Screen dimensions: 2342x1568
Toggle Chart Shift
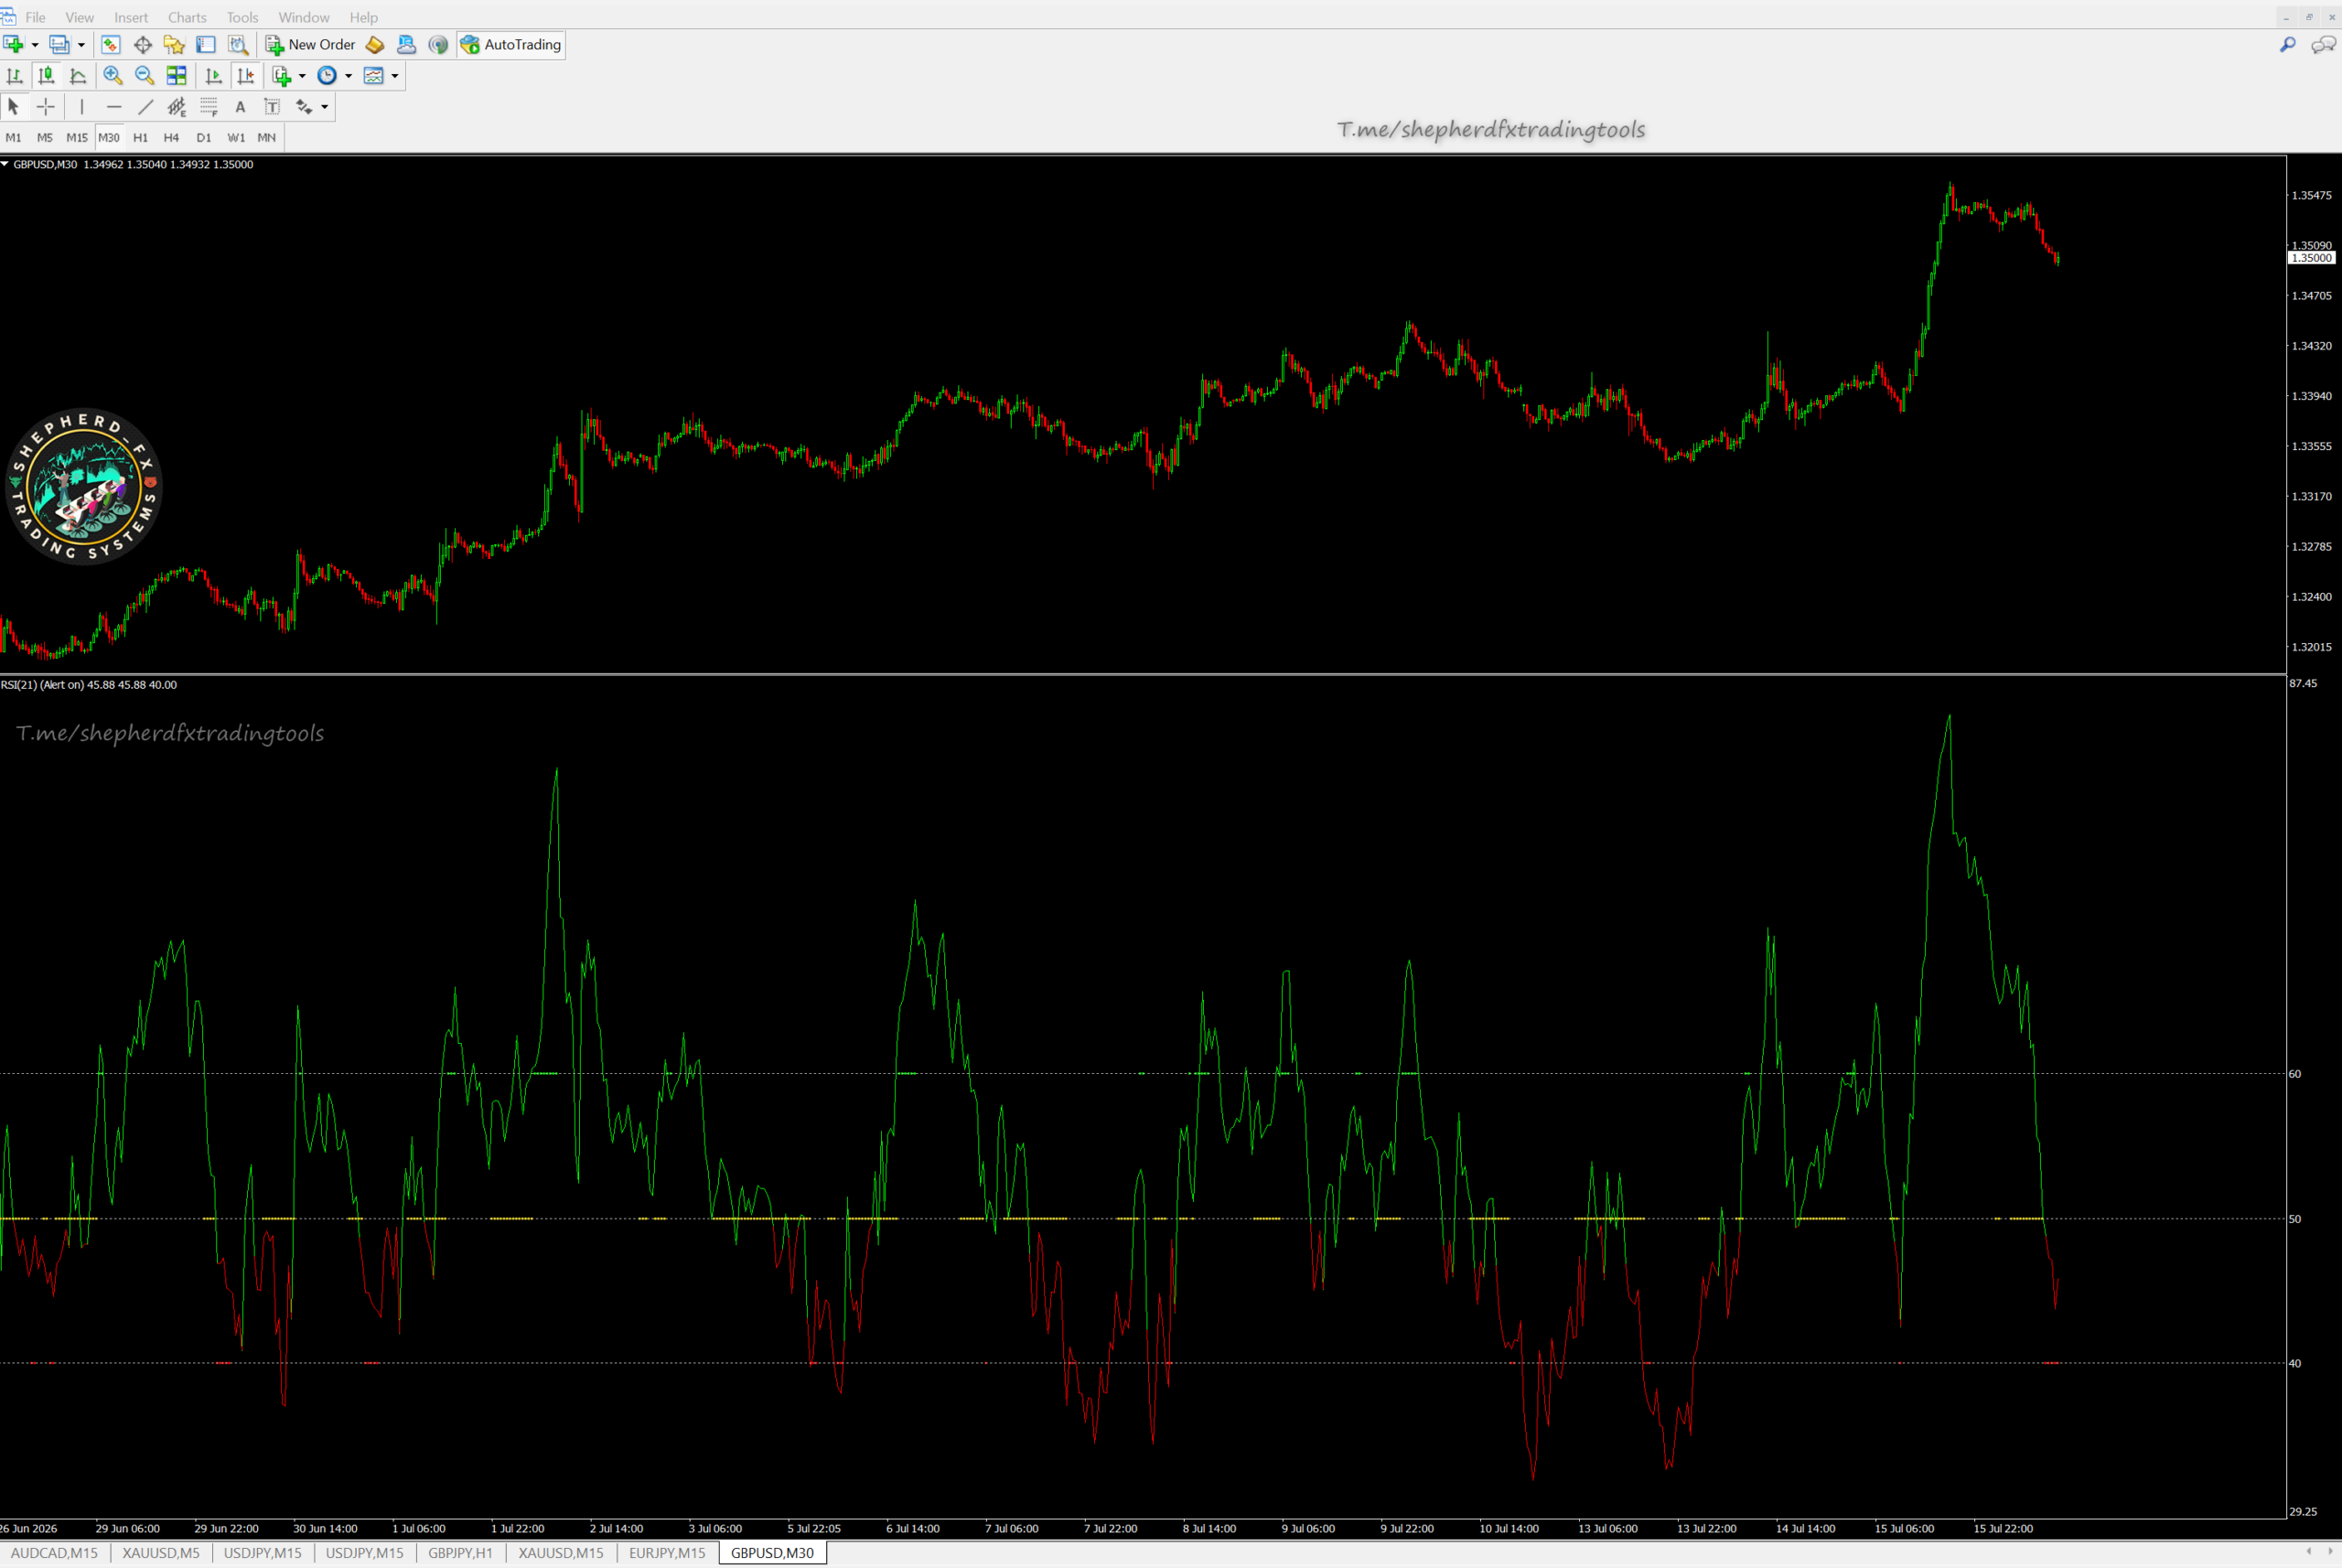[x=245, y=76]
